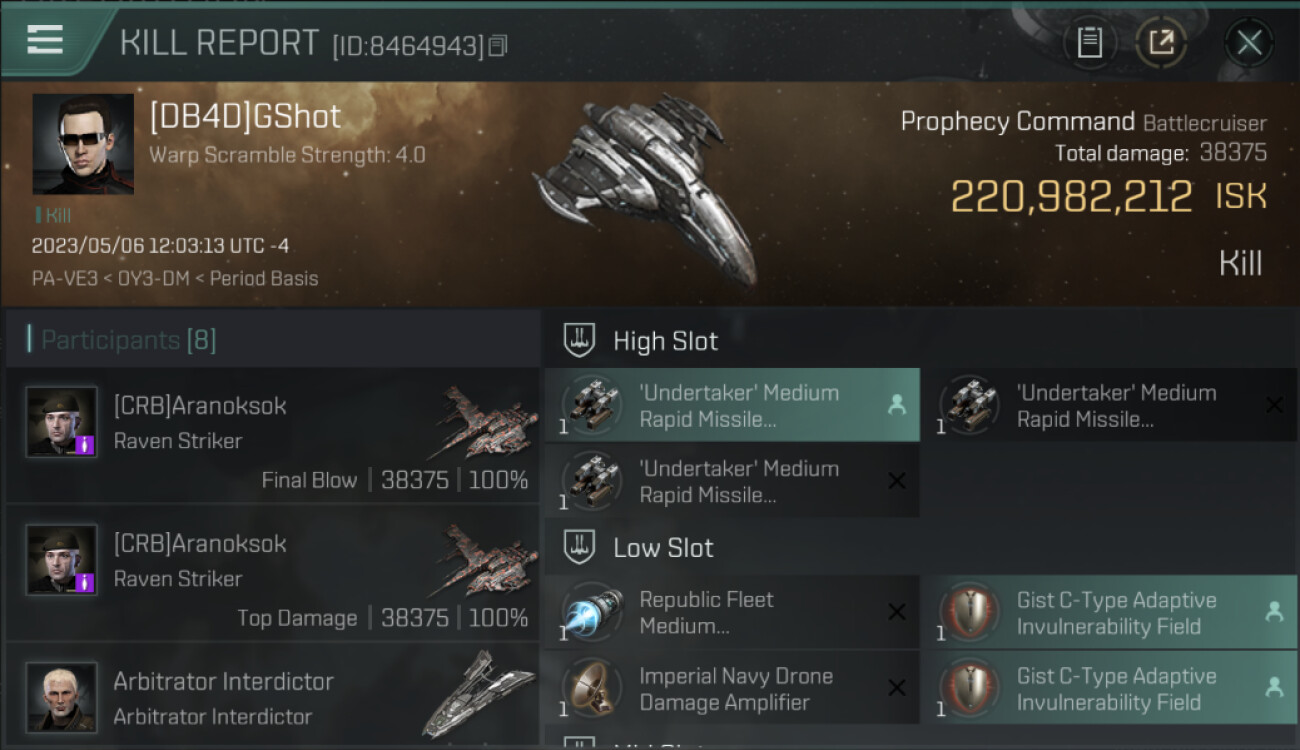Viewport: 1300px width, 750px height.
Task: Select the Aranoksok Final Blow entry
Action: click(272, 436)
